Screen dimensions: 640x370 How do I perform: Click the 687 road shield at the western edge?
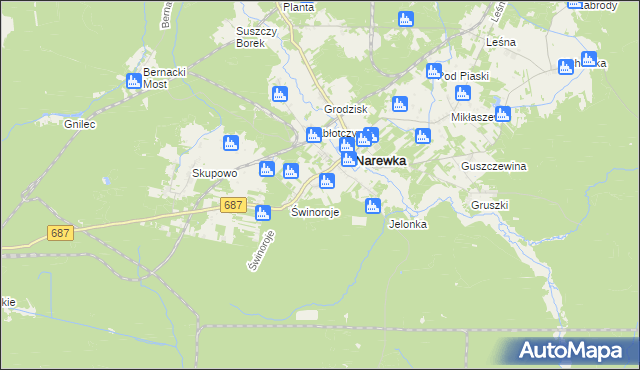tap(60, 233)
